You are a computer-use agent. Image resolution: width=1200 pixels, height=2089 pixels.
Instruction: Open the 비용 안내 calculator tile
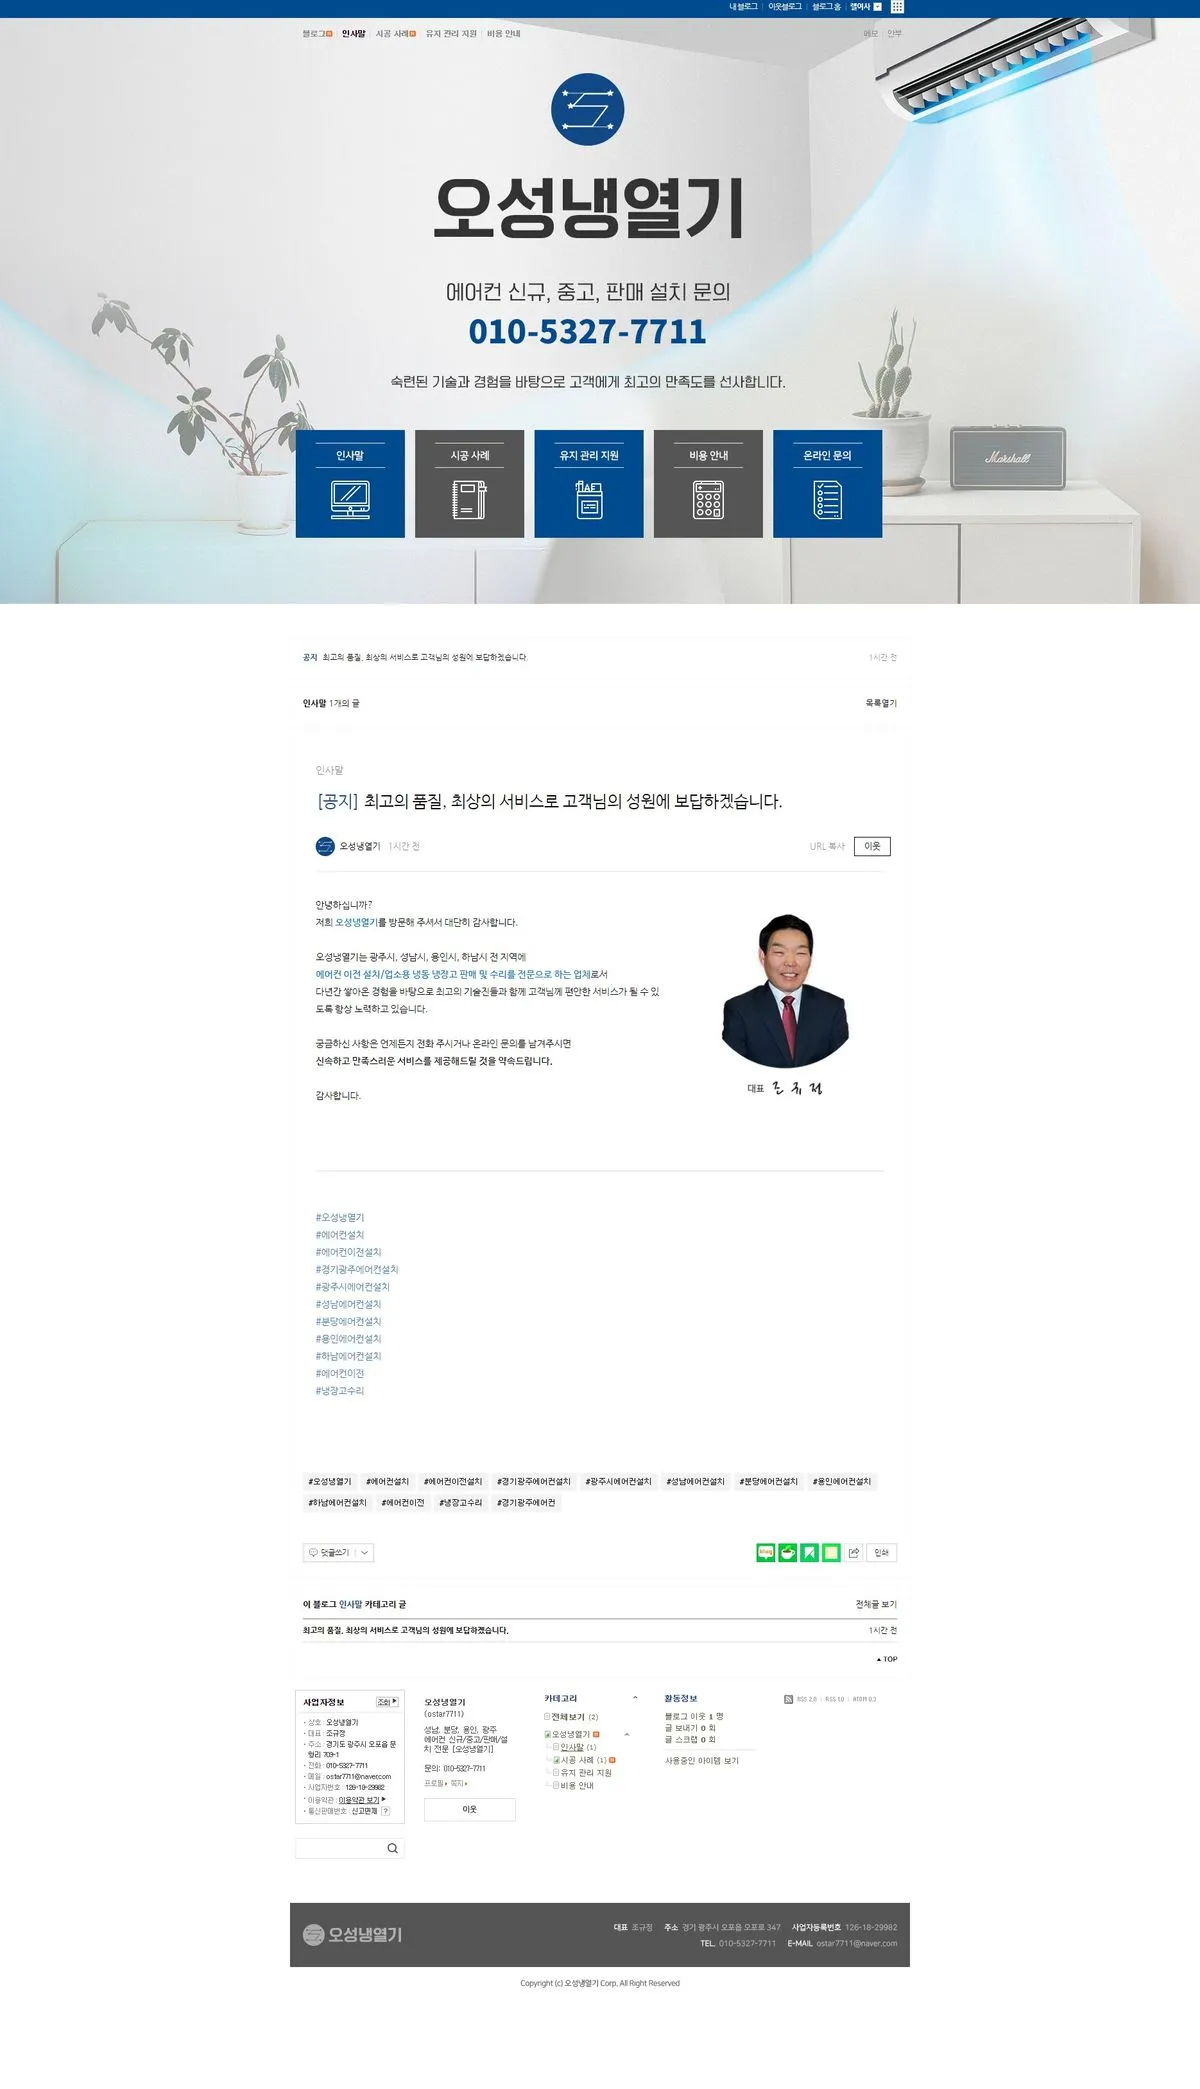[x=708, y=484]
